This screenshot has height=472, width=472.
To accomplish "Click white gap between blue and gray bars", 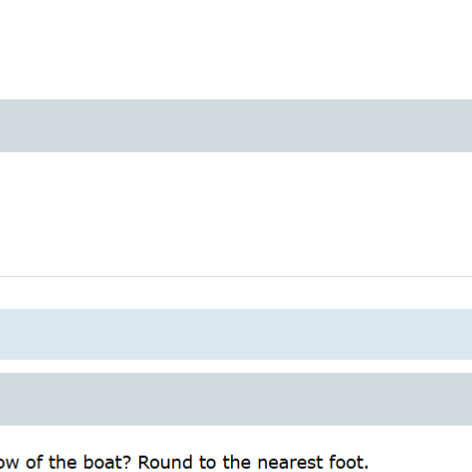I will coord(236,366).
